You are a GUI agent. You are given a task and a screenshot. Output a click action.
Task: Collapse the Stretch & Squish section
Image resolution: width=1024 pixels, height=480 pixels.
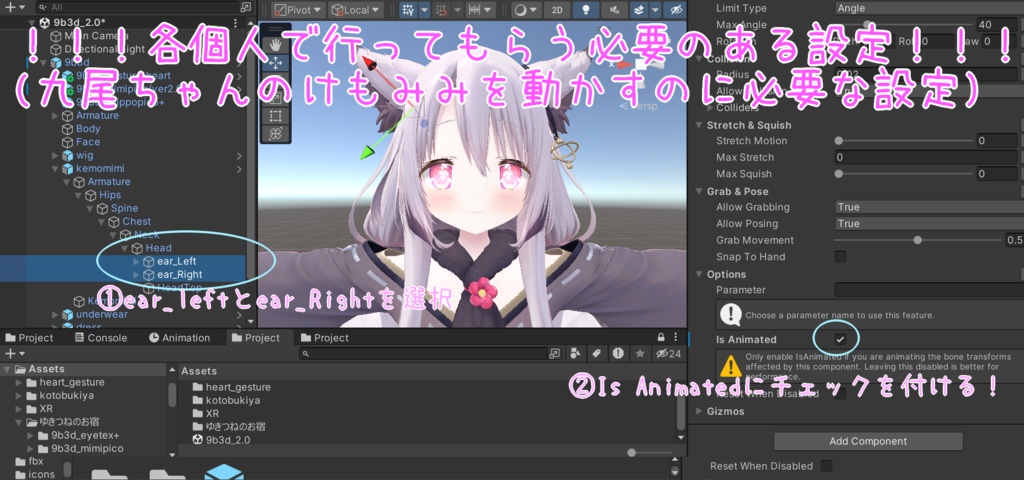pos(699,125)
